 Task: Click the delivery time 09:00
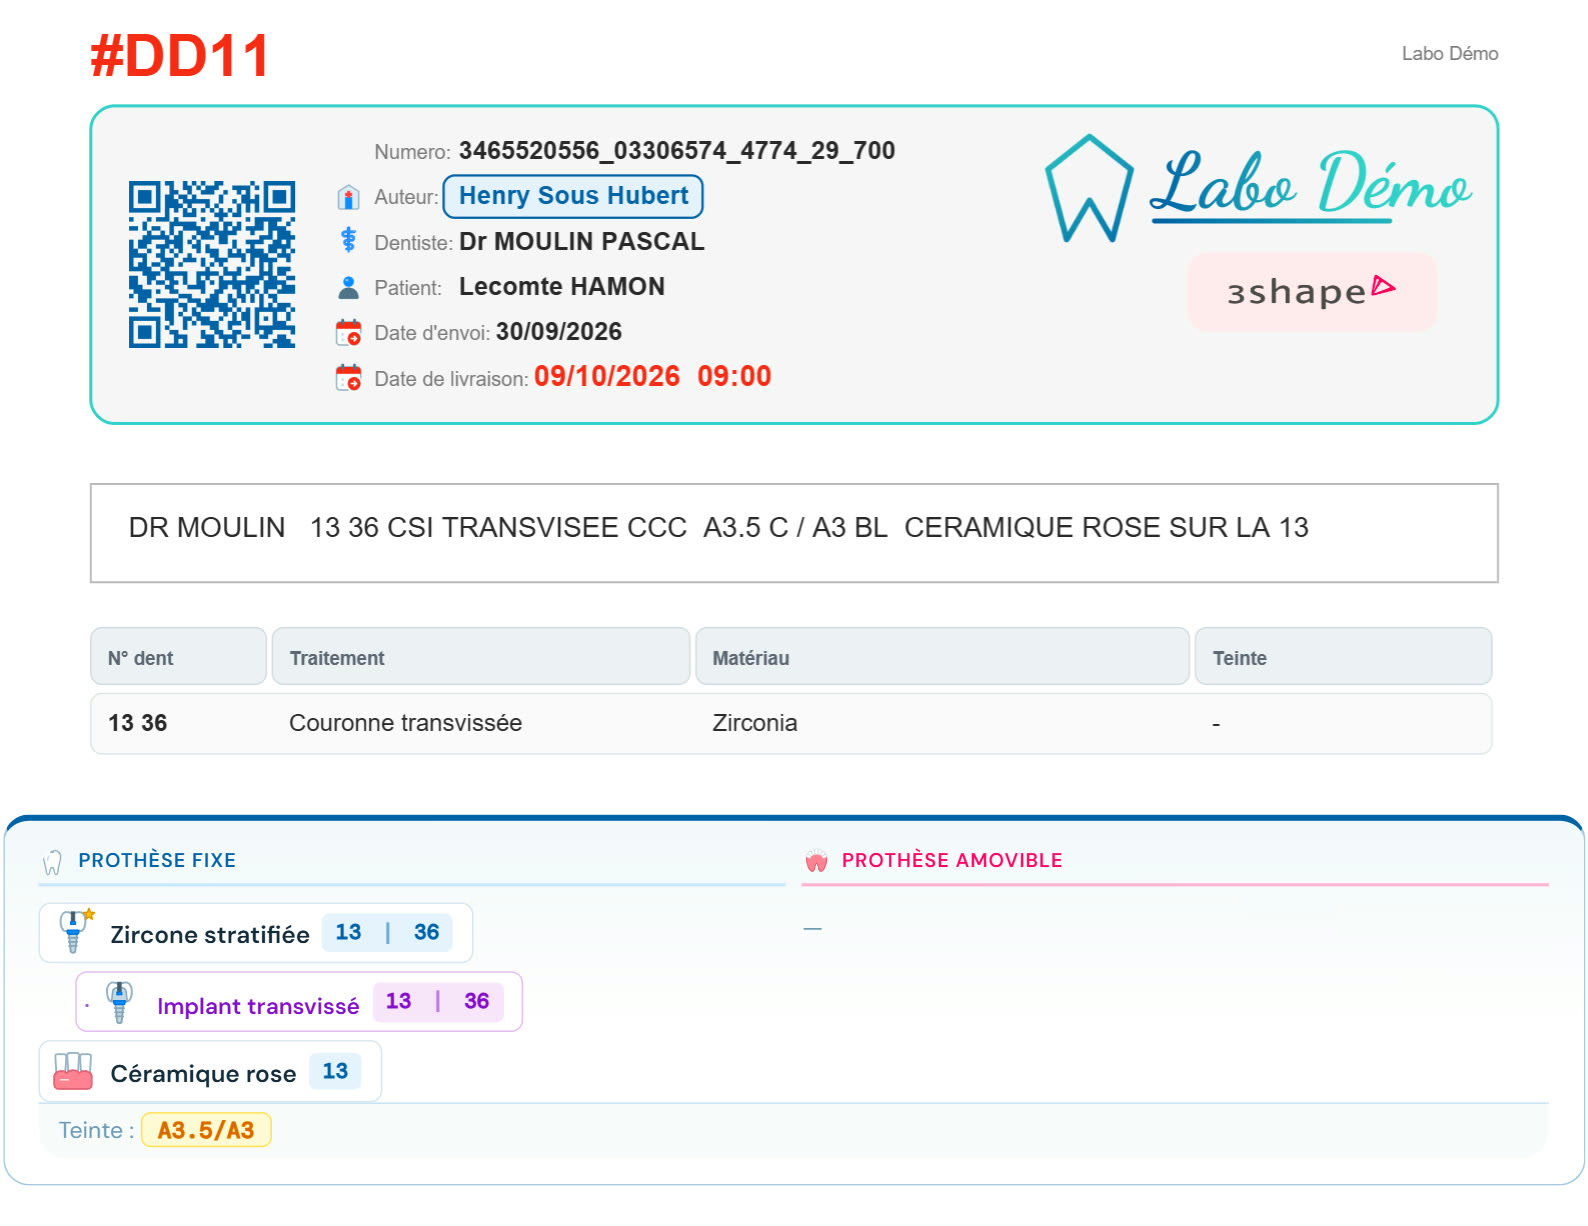coord(735,376)
